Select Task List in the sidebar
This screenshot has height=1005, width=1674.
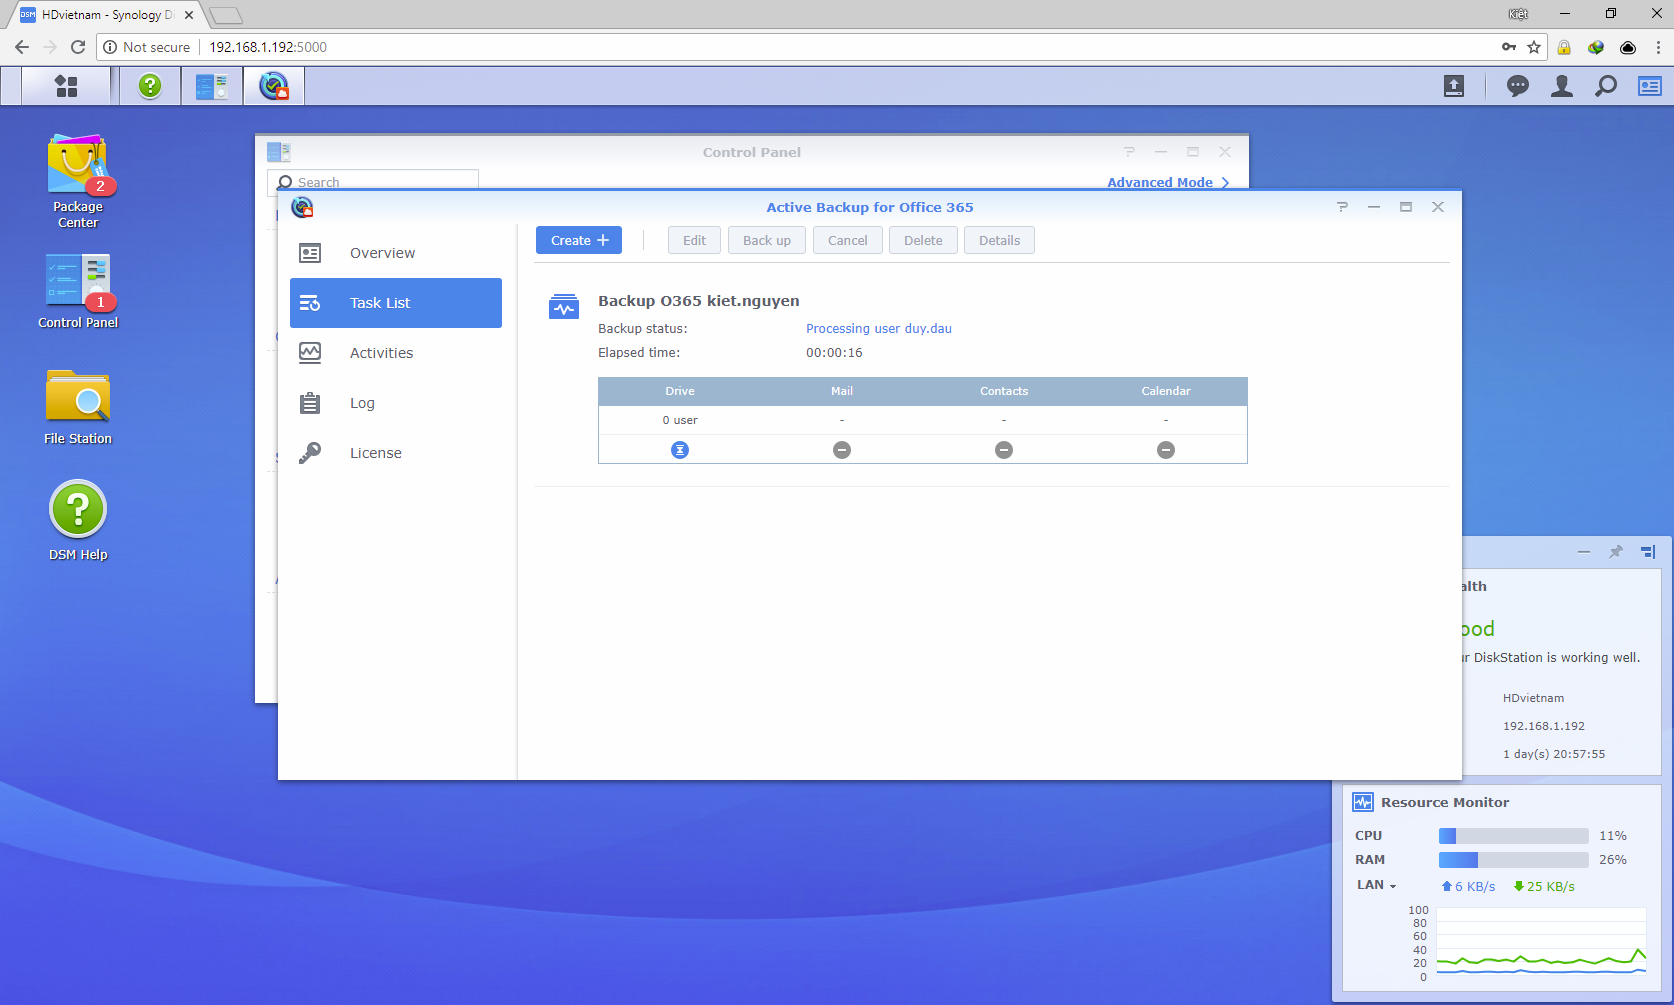click(x=396, y=303)
